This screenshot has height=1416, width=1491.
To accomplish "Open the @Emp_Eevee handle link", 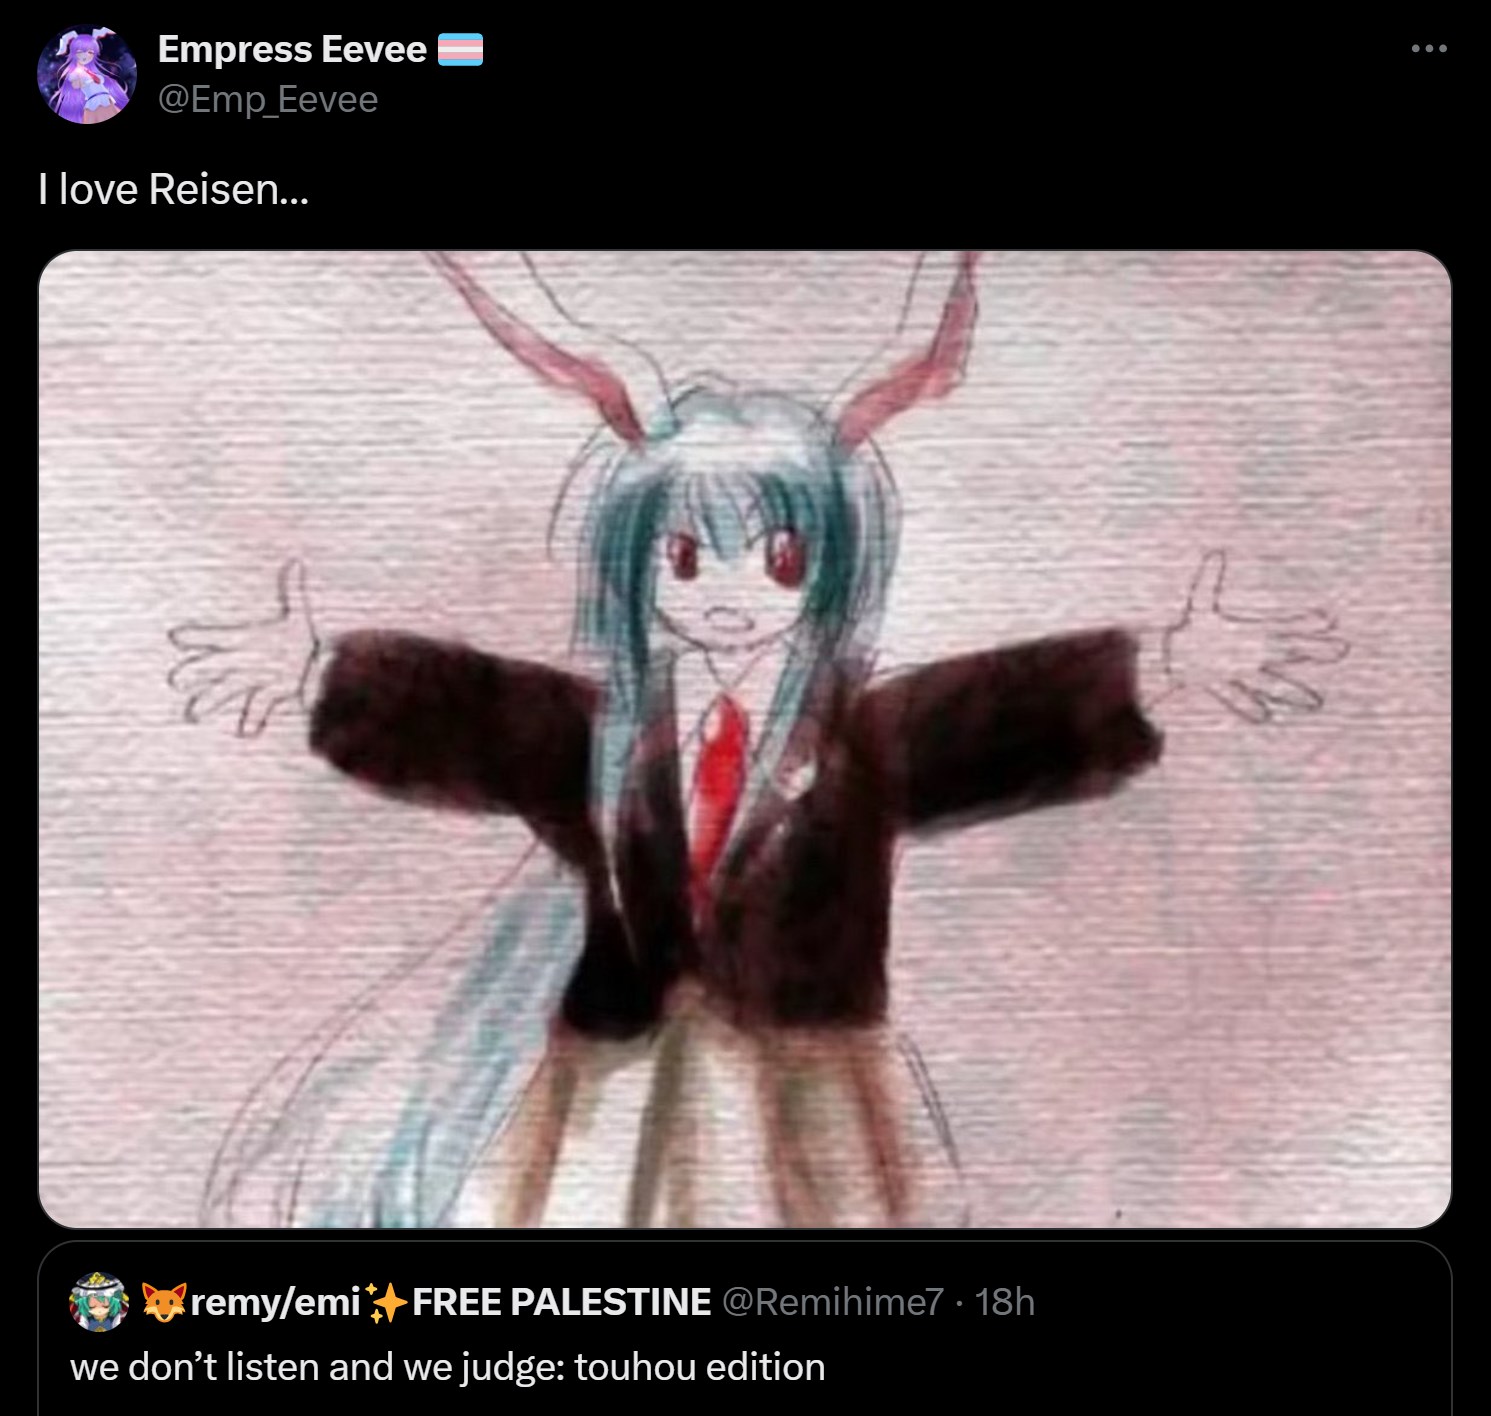I will pyautogui.click(x=268, y=99).
